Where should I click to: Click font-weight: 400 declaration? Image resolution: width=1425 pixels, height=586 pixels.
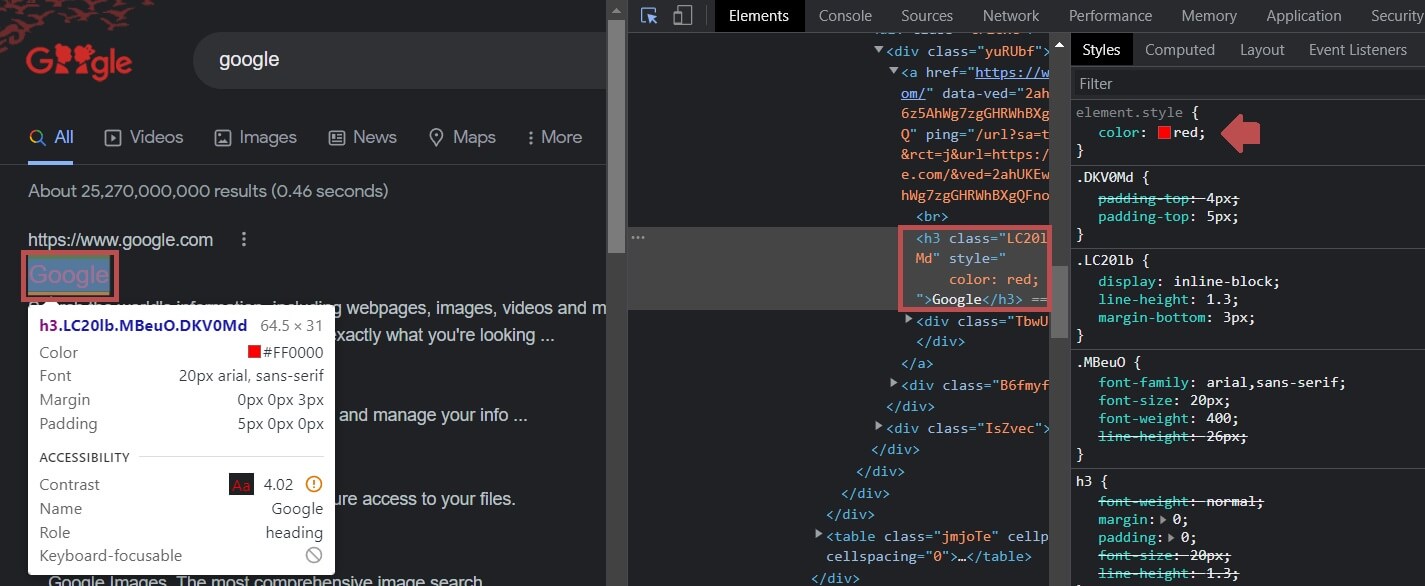coord(1168,419)
